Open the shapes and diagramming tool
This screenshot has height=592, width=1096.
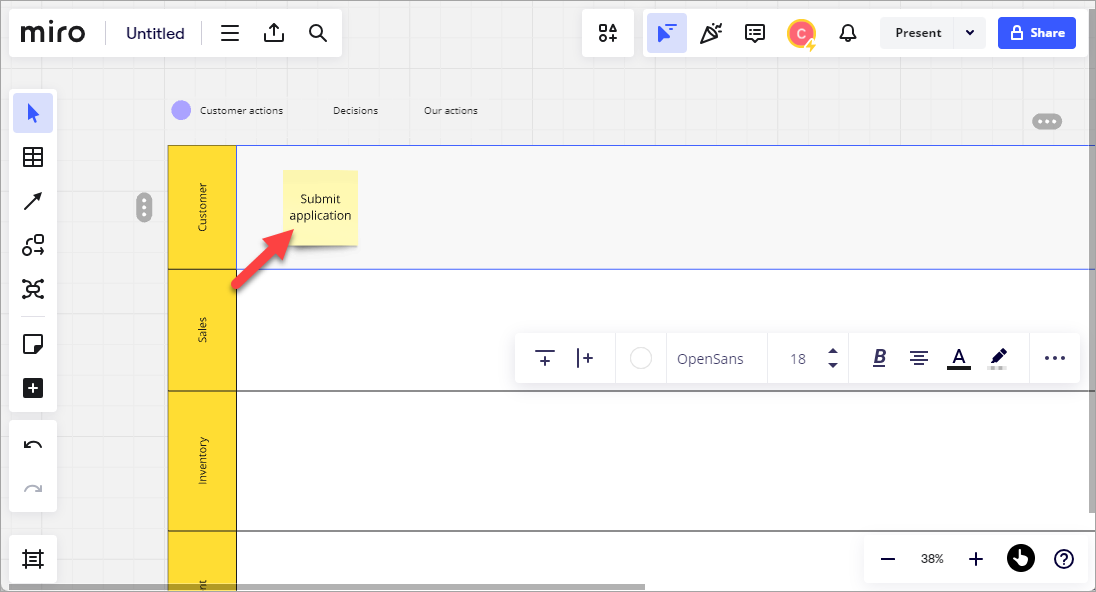coord(33,245)
